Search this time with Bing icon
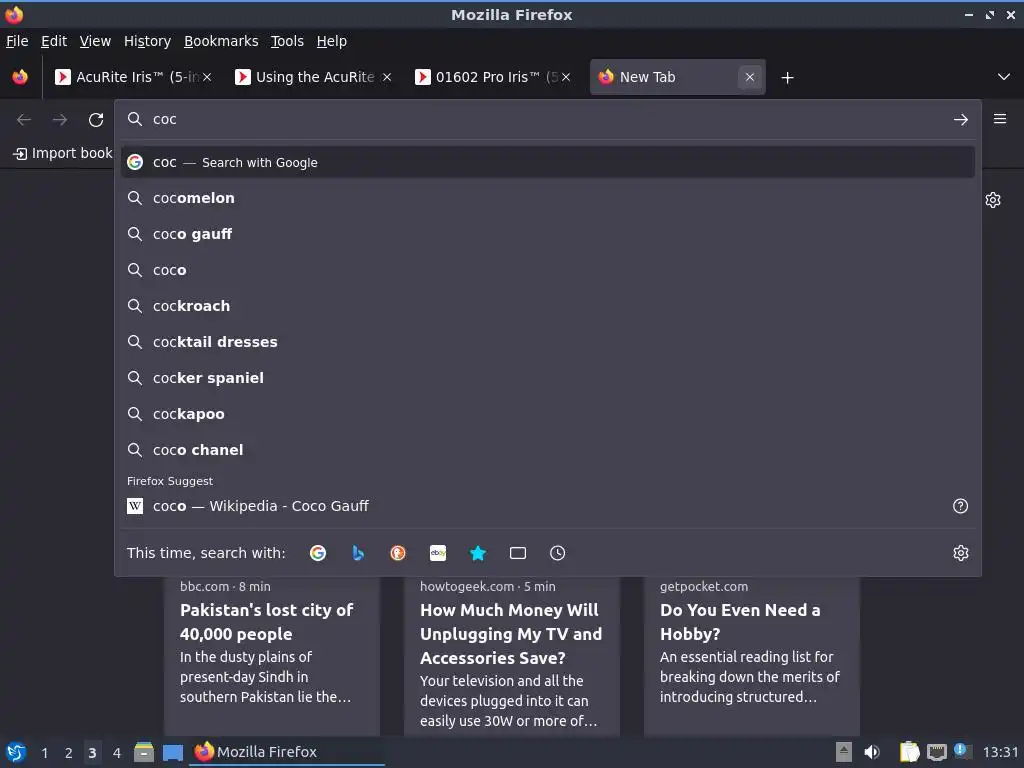1024x768 pixels. click(x=358, y=553)
